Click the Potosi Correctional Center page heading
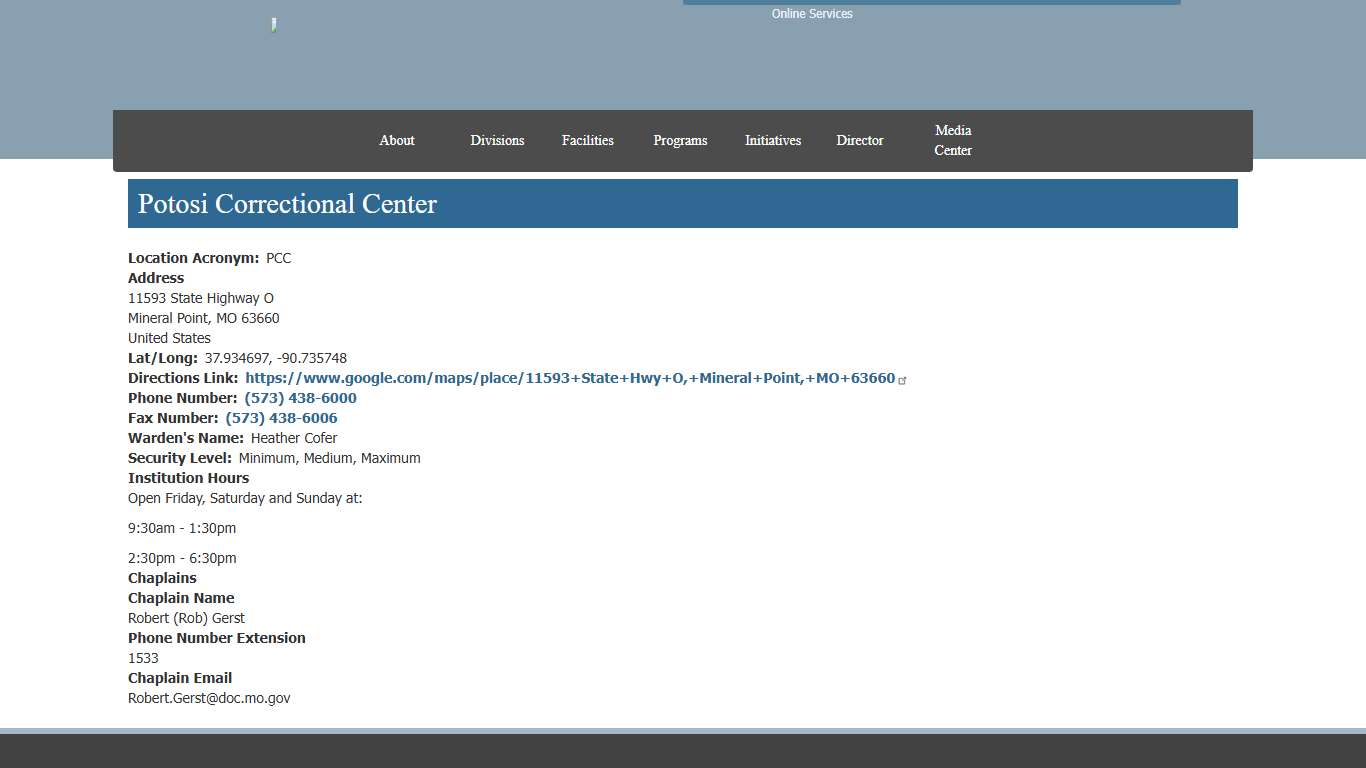The width and height of the screenshot is (1366, 768). pyautogui.click(x=287, y=204)
